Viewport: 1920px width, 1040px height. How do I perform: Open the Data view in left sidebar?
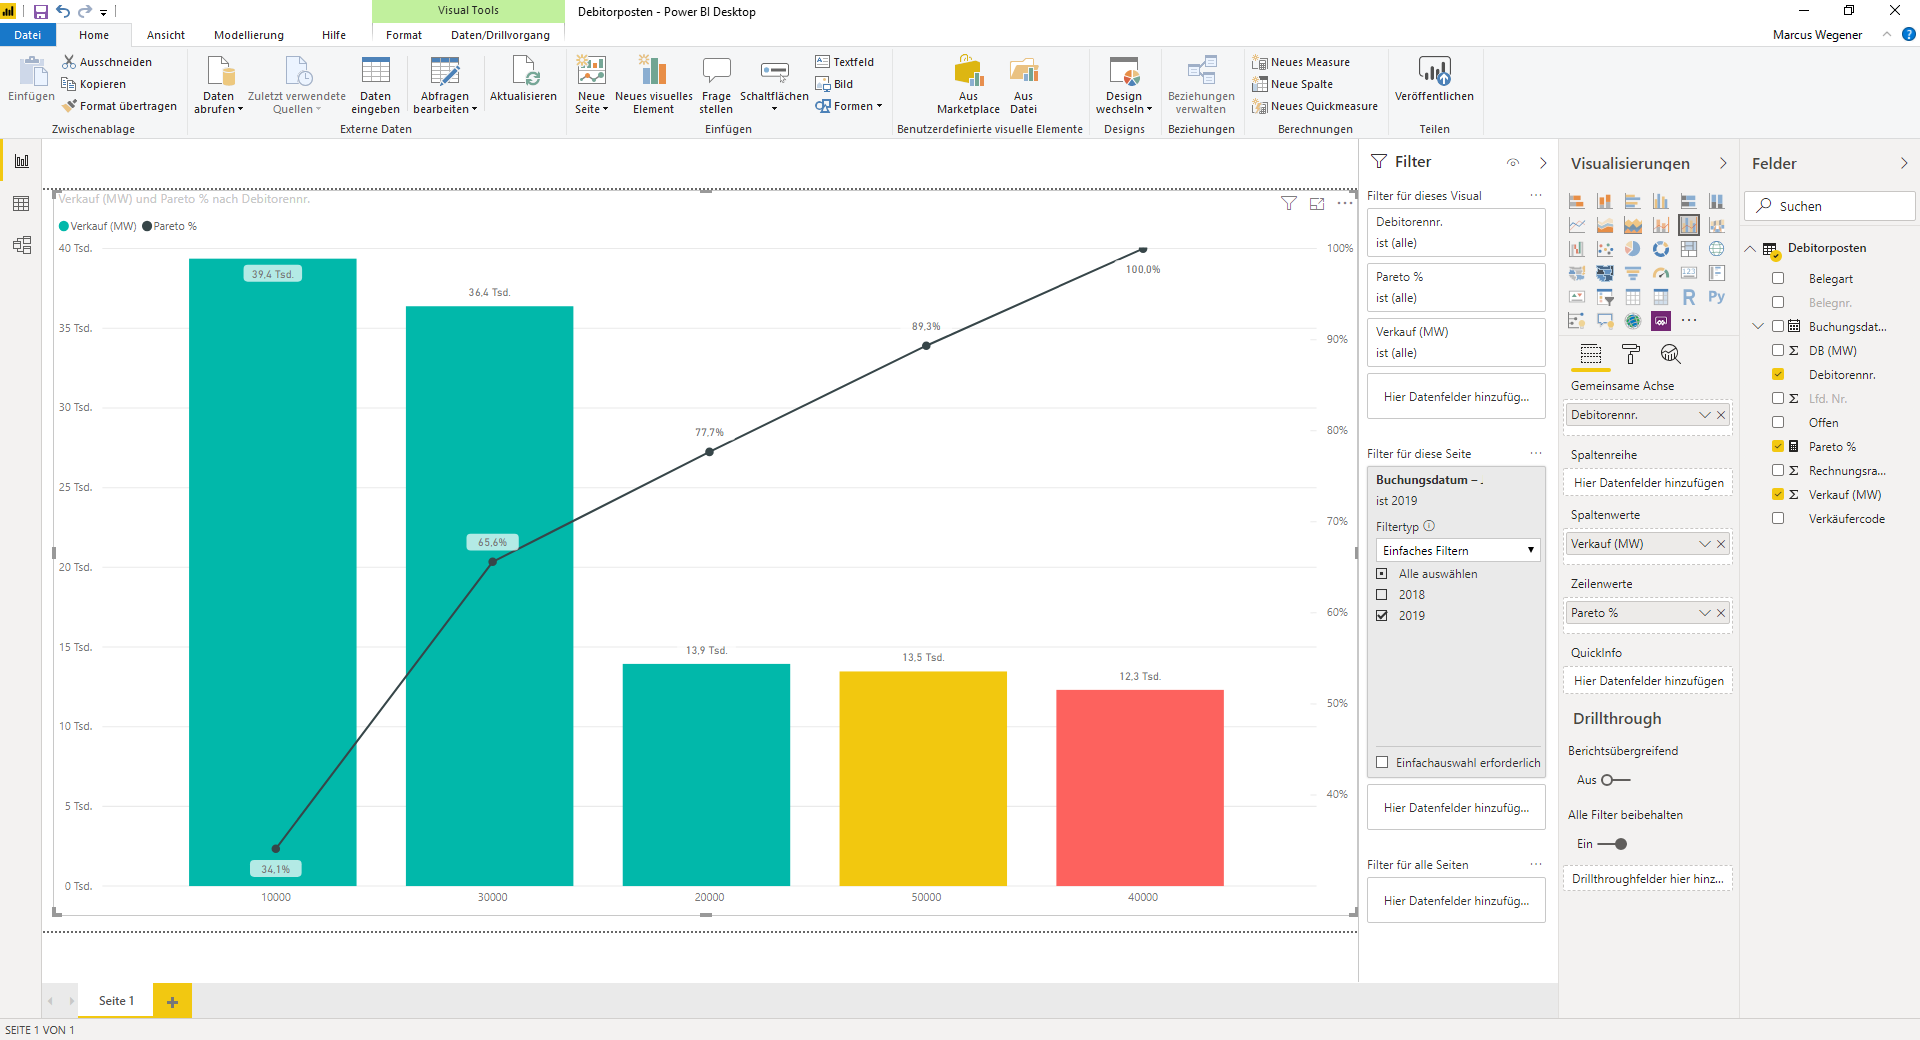pyautogui.click(x=21, y=204)
